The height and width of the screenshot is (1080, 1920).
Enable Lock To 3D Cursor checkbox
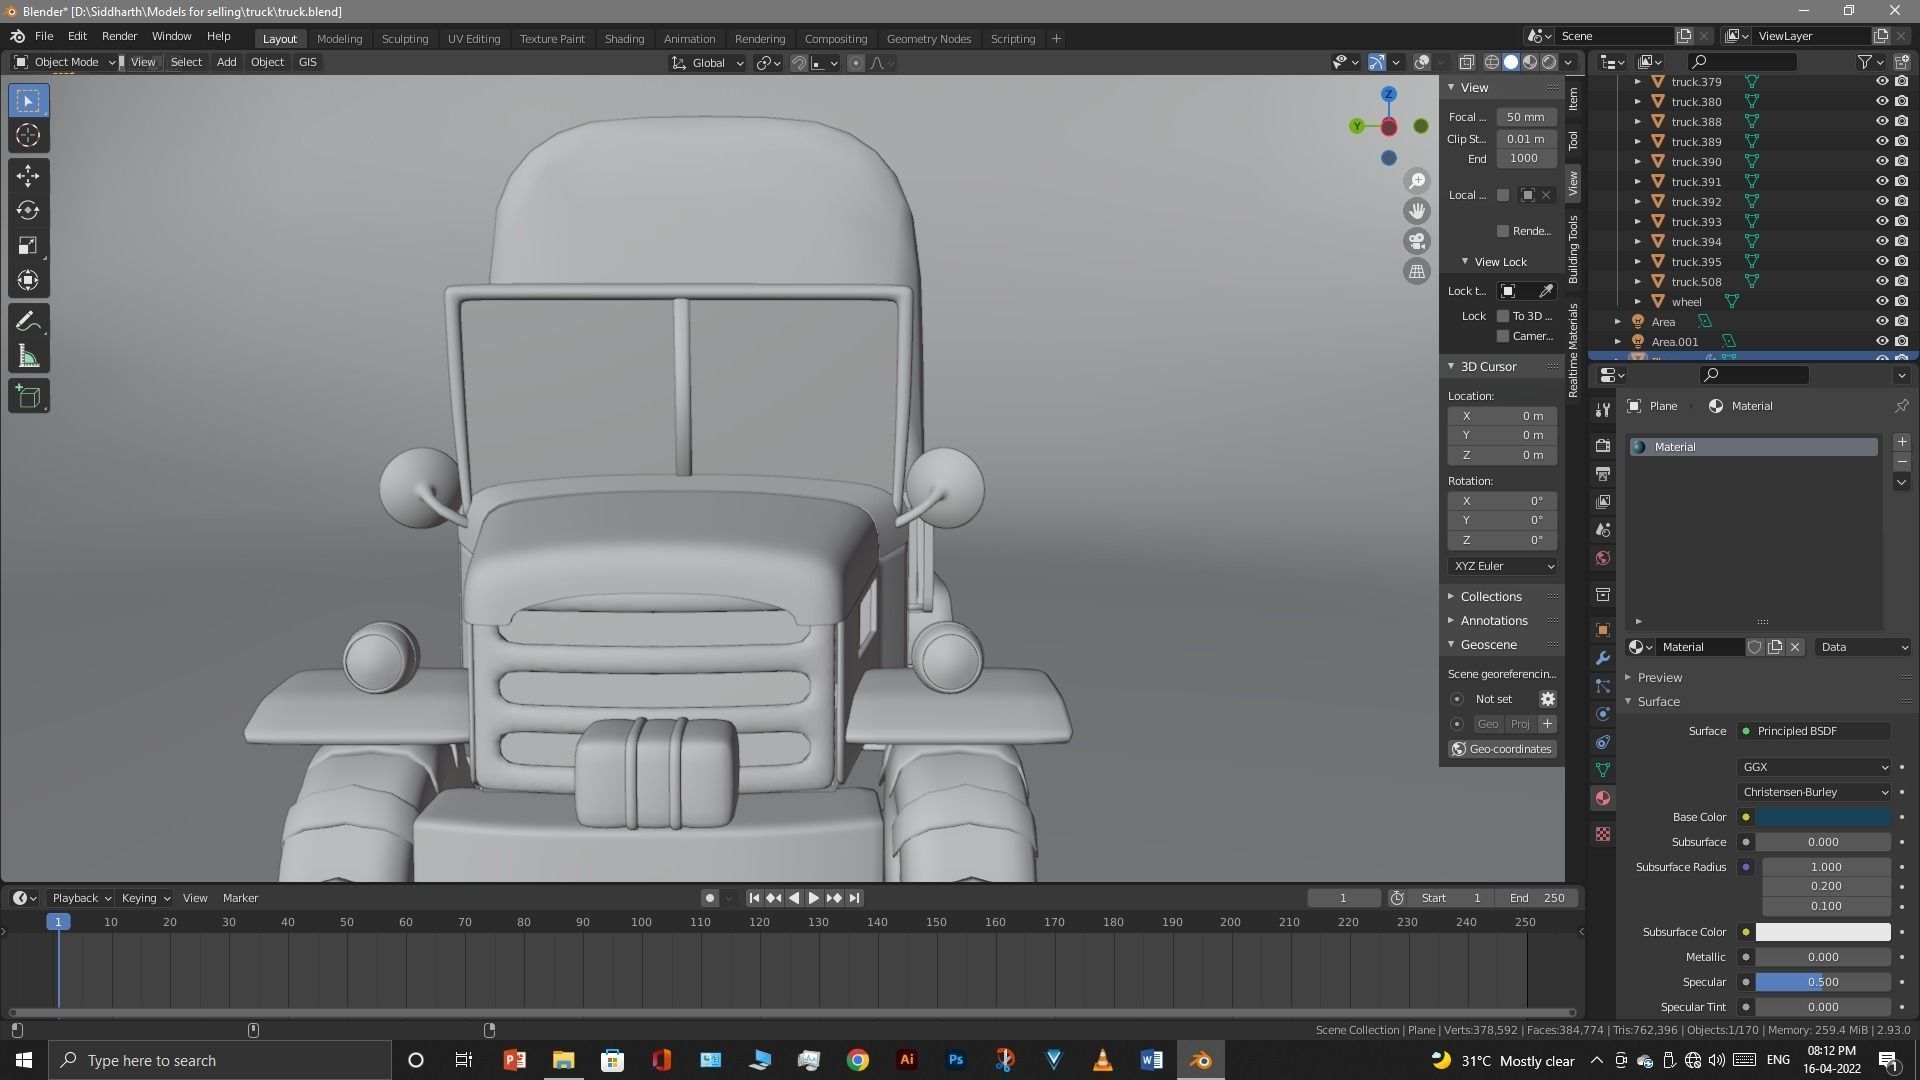click(1502, 316)
